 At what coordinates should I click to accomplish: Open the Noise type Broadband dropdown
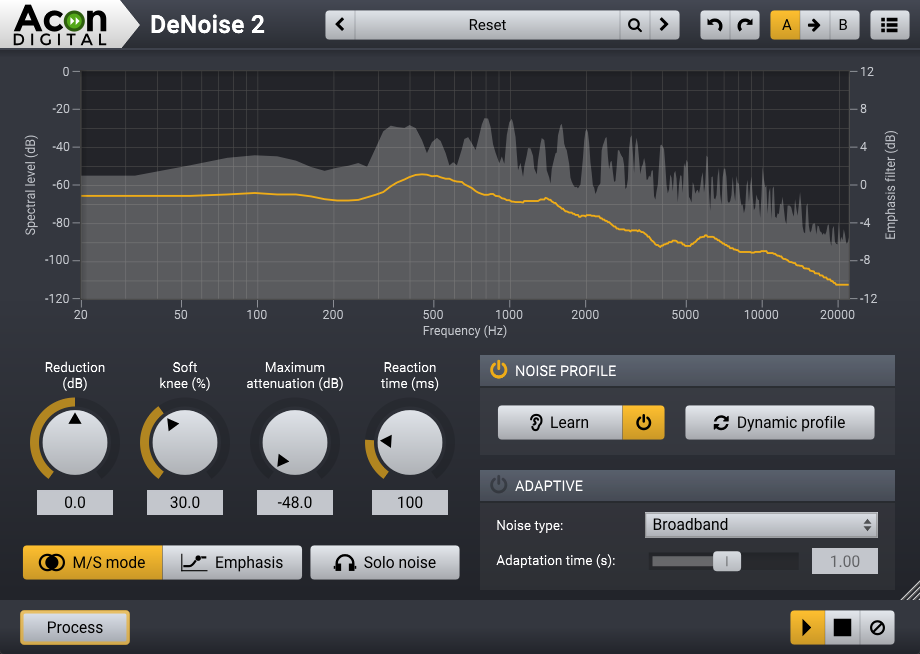point(761,524)
